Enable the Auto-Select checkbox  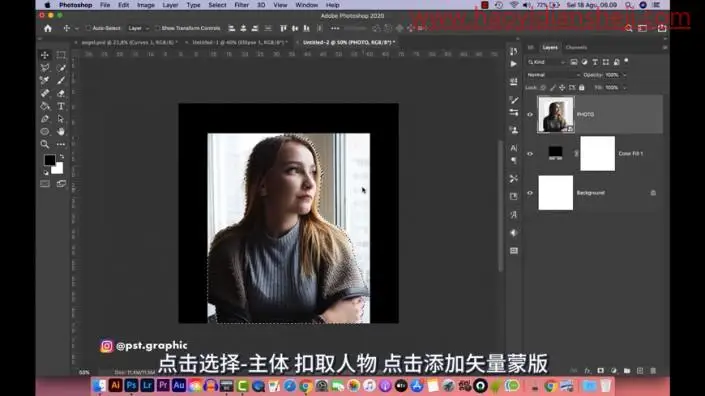coord(89,28)
